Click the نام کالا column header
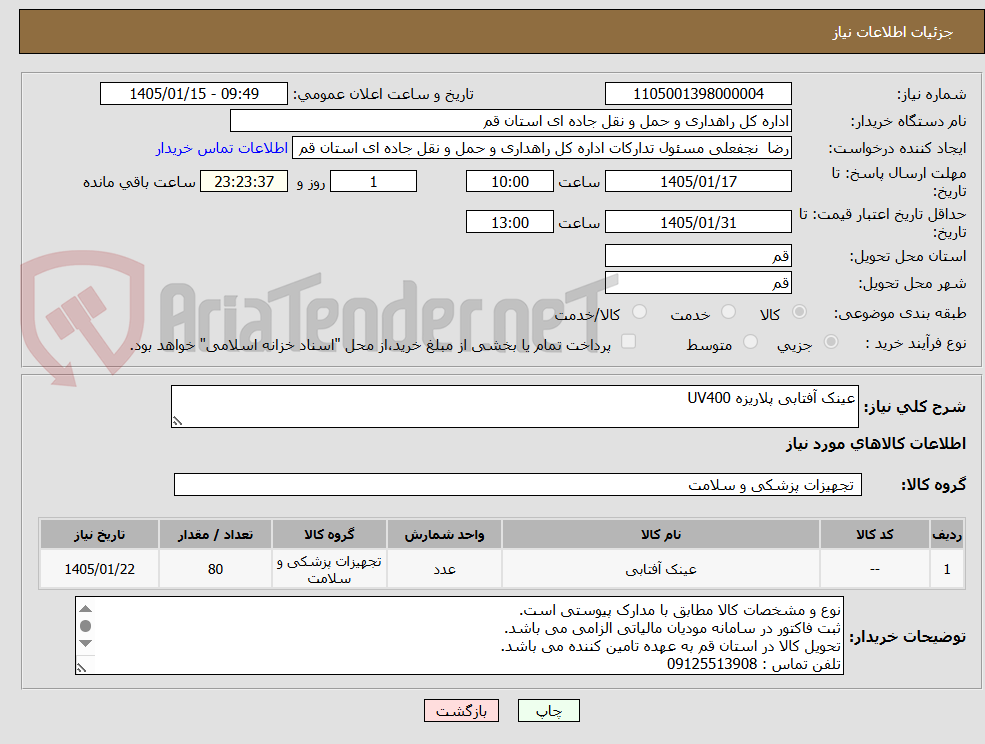 click(661, 534)
